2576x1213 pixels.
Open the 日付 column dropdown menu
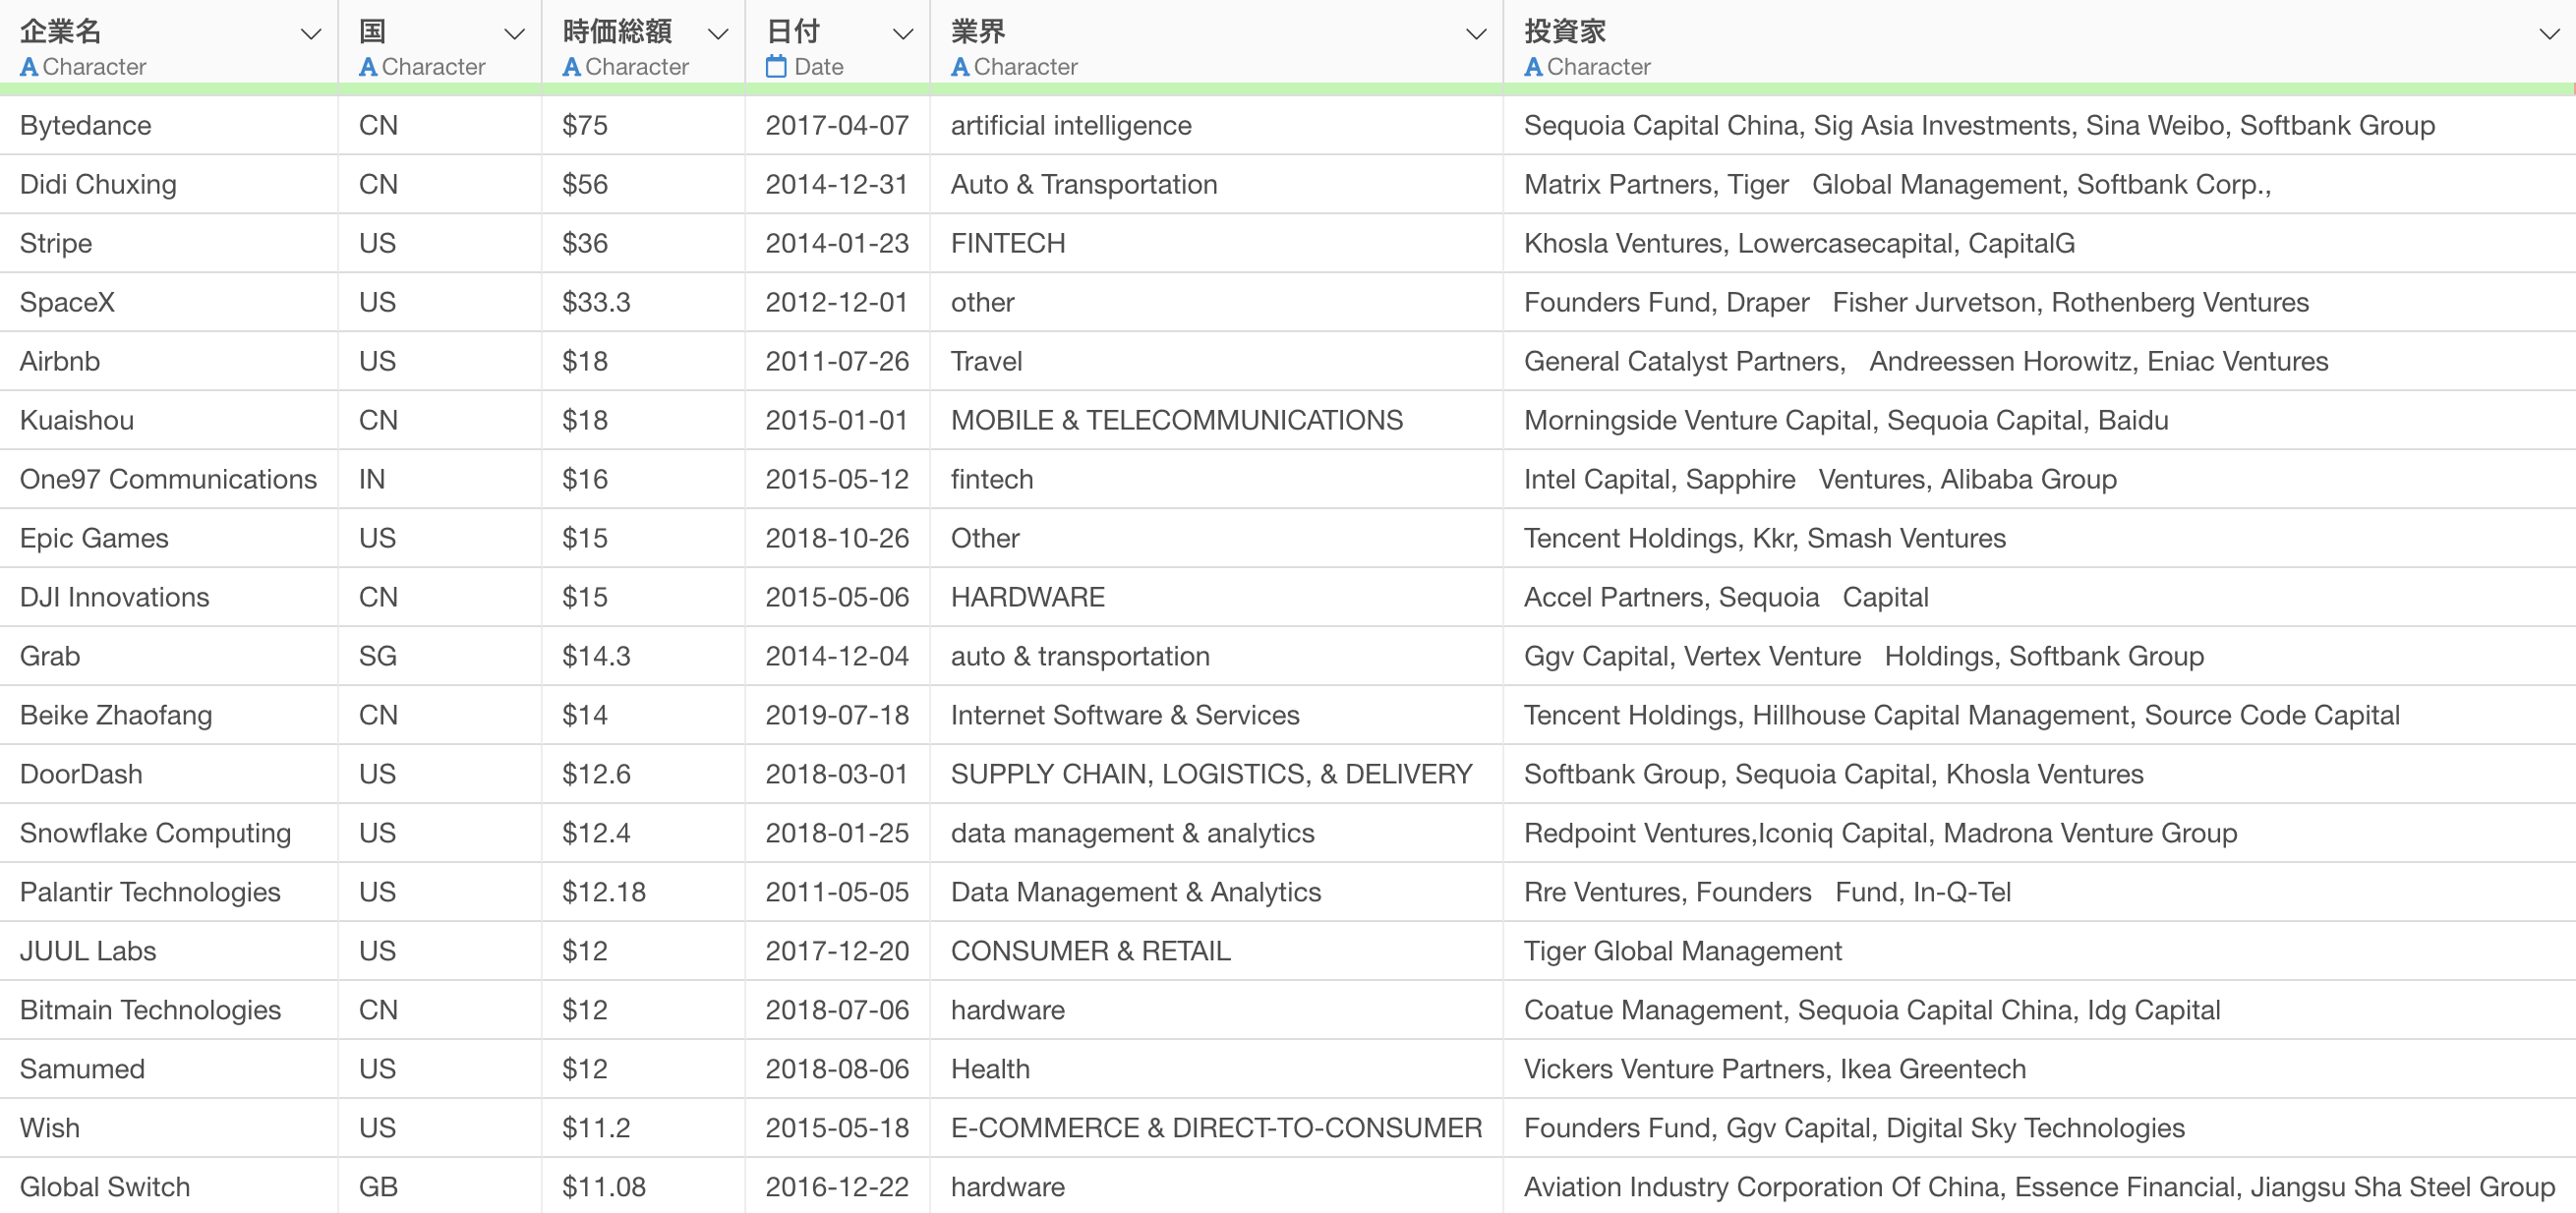(903, 35)
